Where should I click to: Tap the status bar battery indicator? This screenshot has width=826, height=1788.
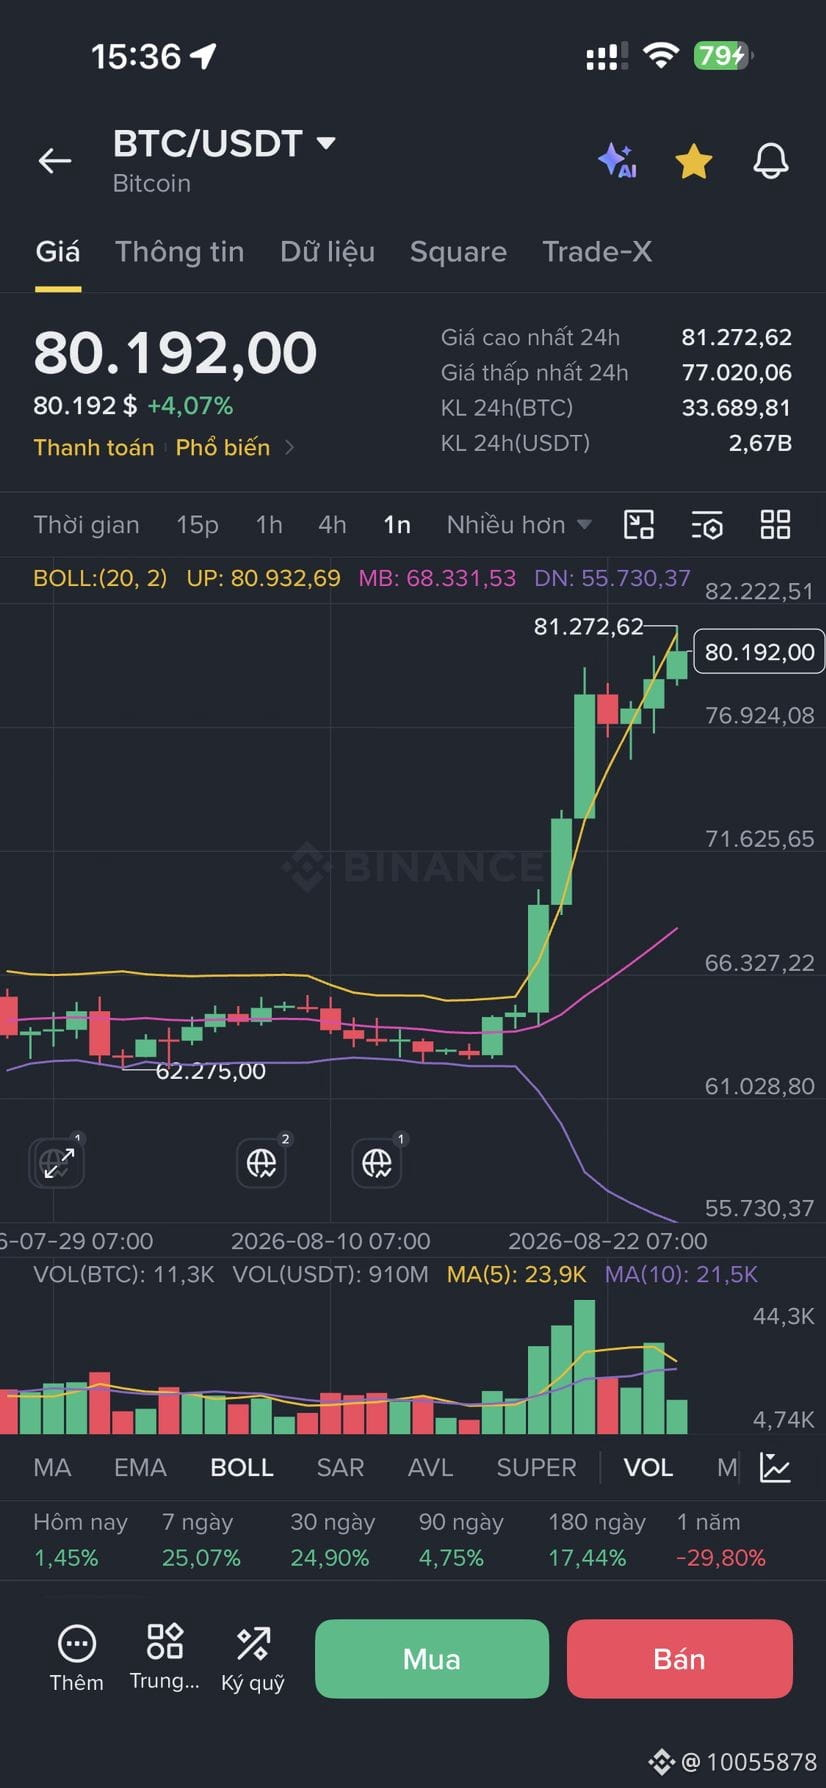click(x=722, y=55)
